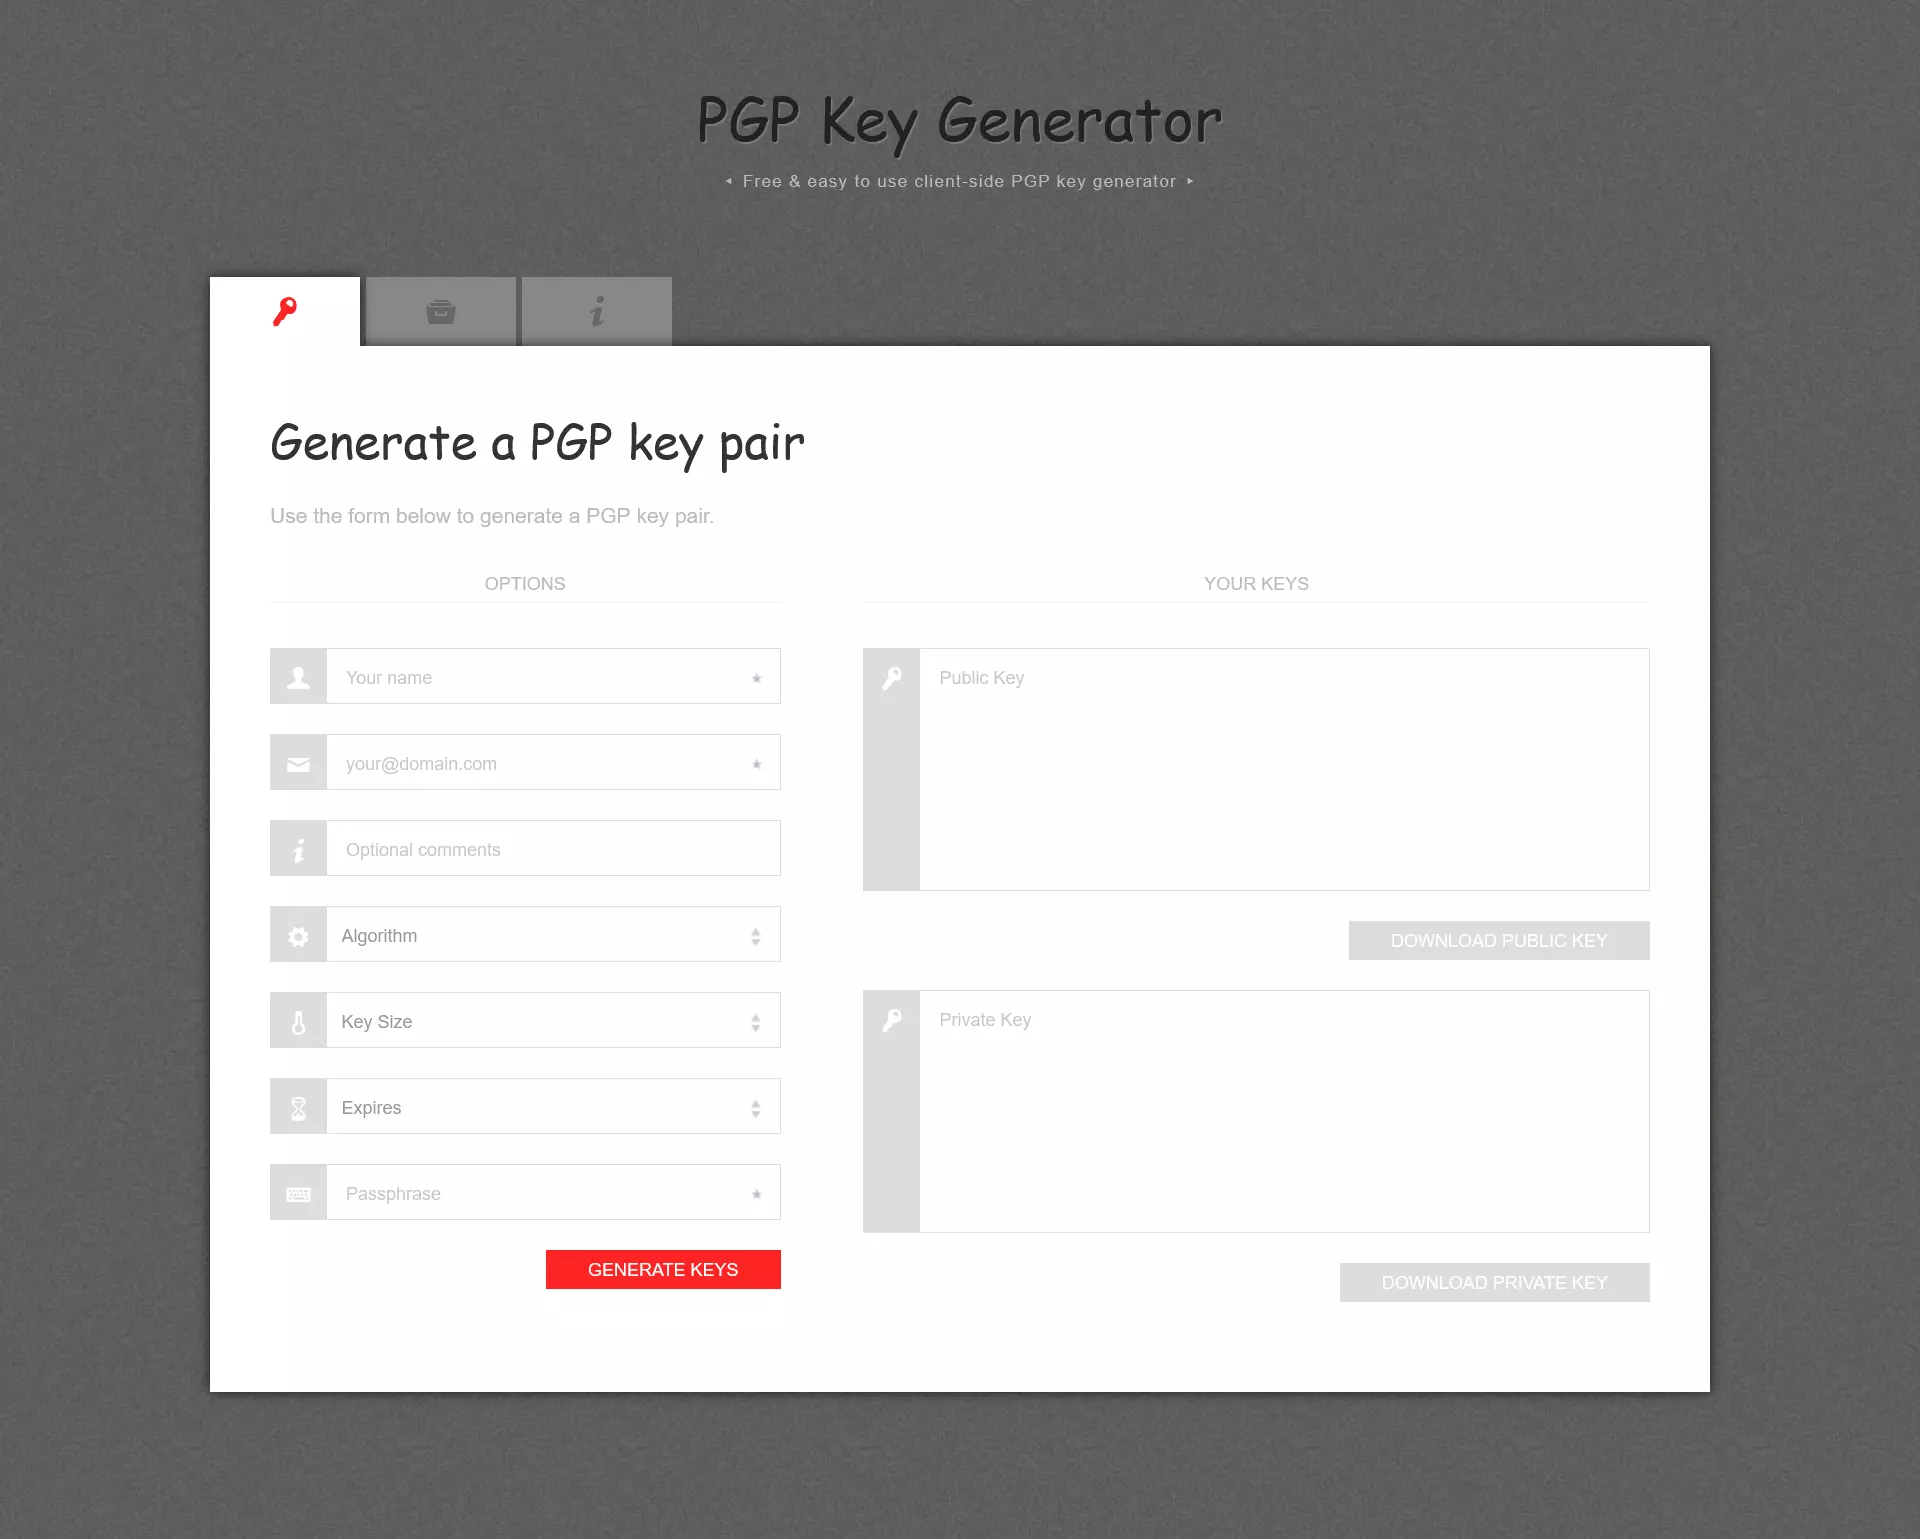Switch to the briefcase panel tab
The width and height of the screenshot is (1920, 1539).
[x=441, y=311]
